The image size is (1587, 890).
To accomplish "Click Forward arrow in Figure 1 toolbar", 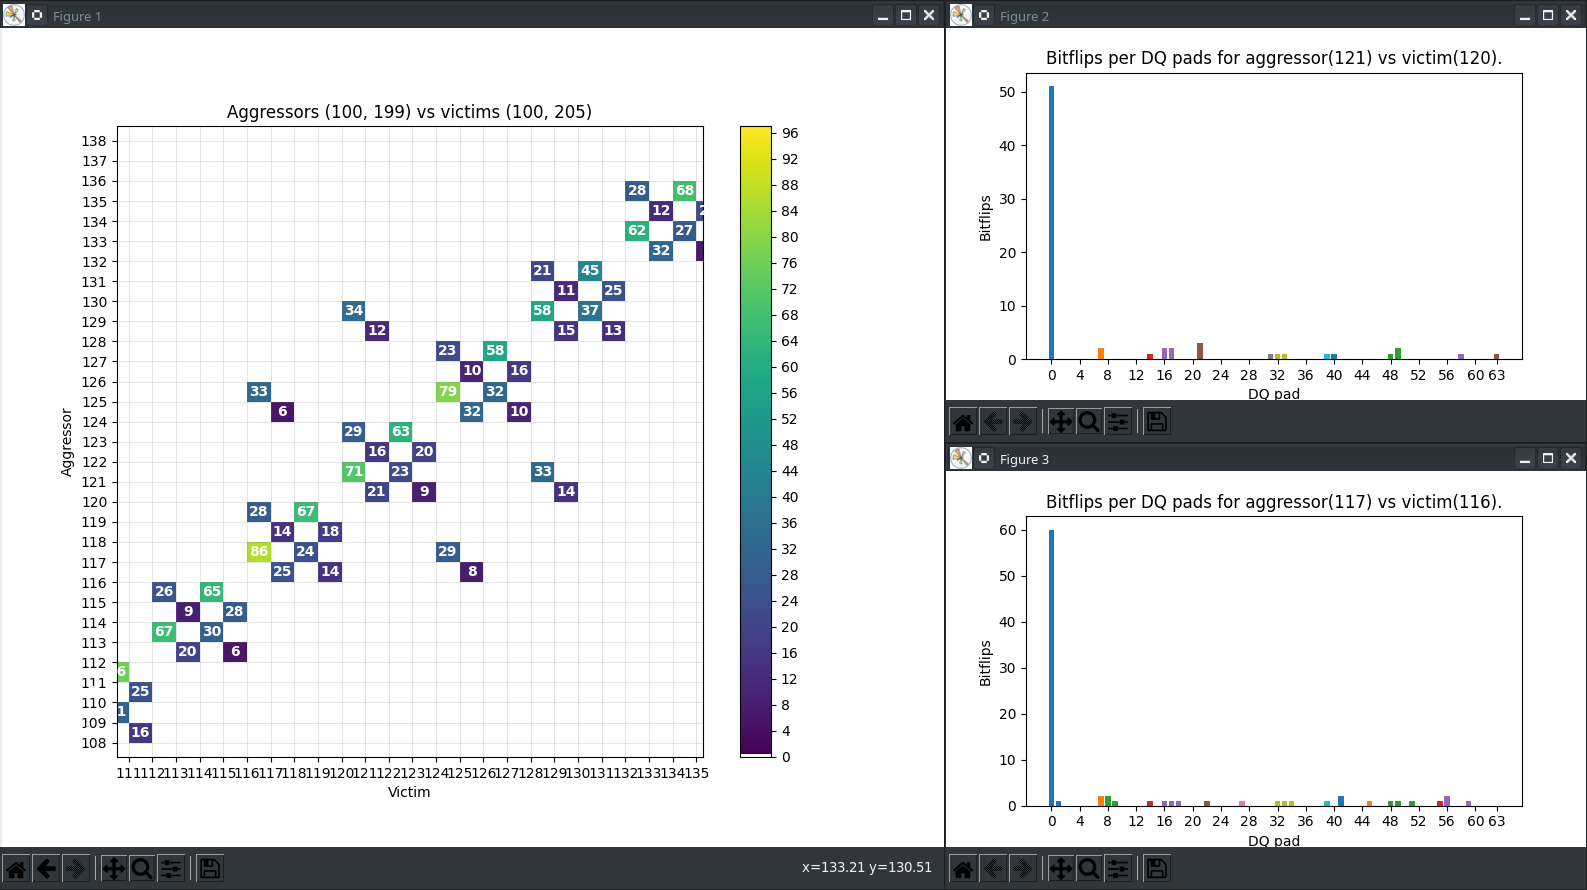I will (75, 868).
